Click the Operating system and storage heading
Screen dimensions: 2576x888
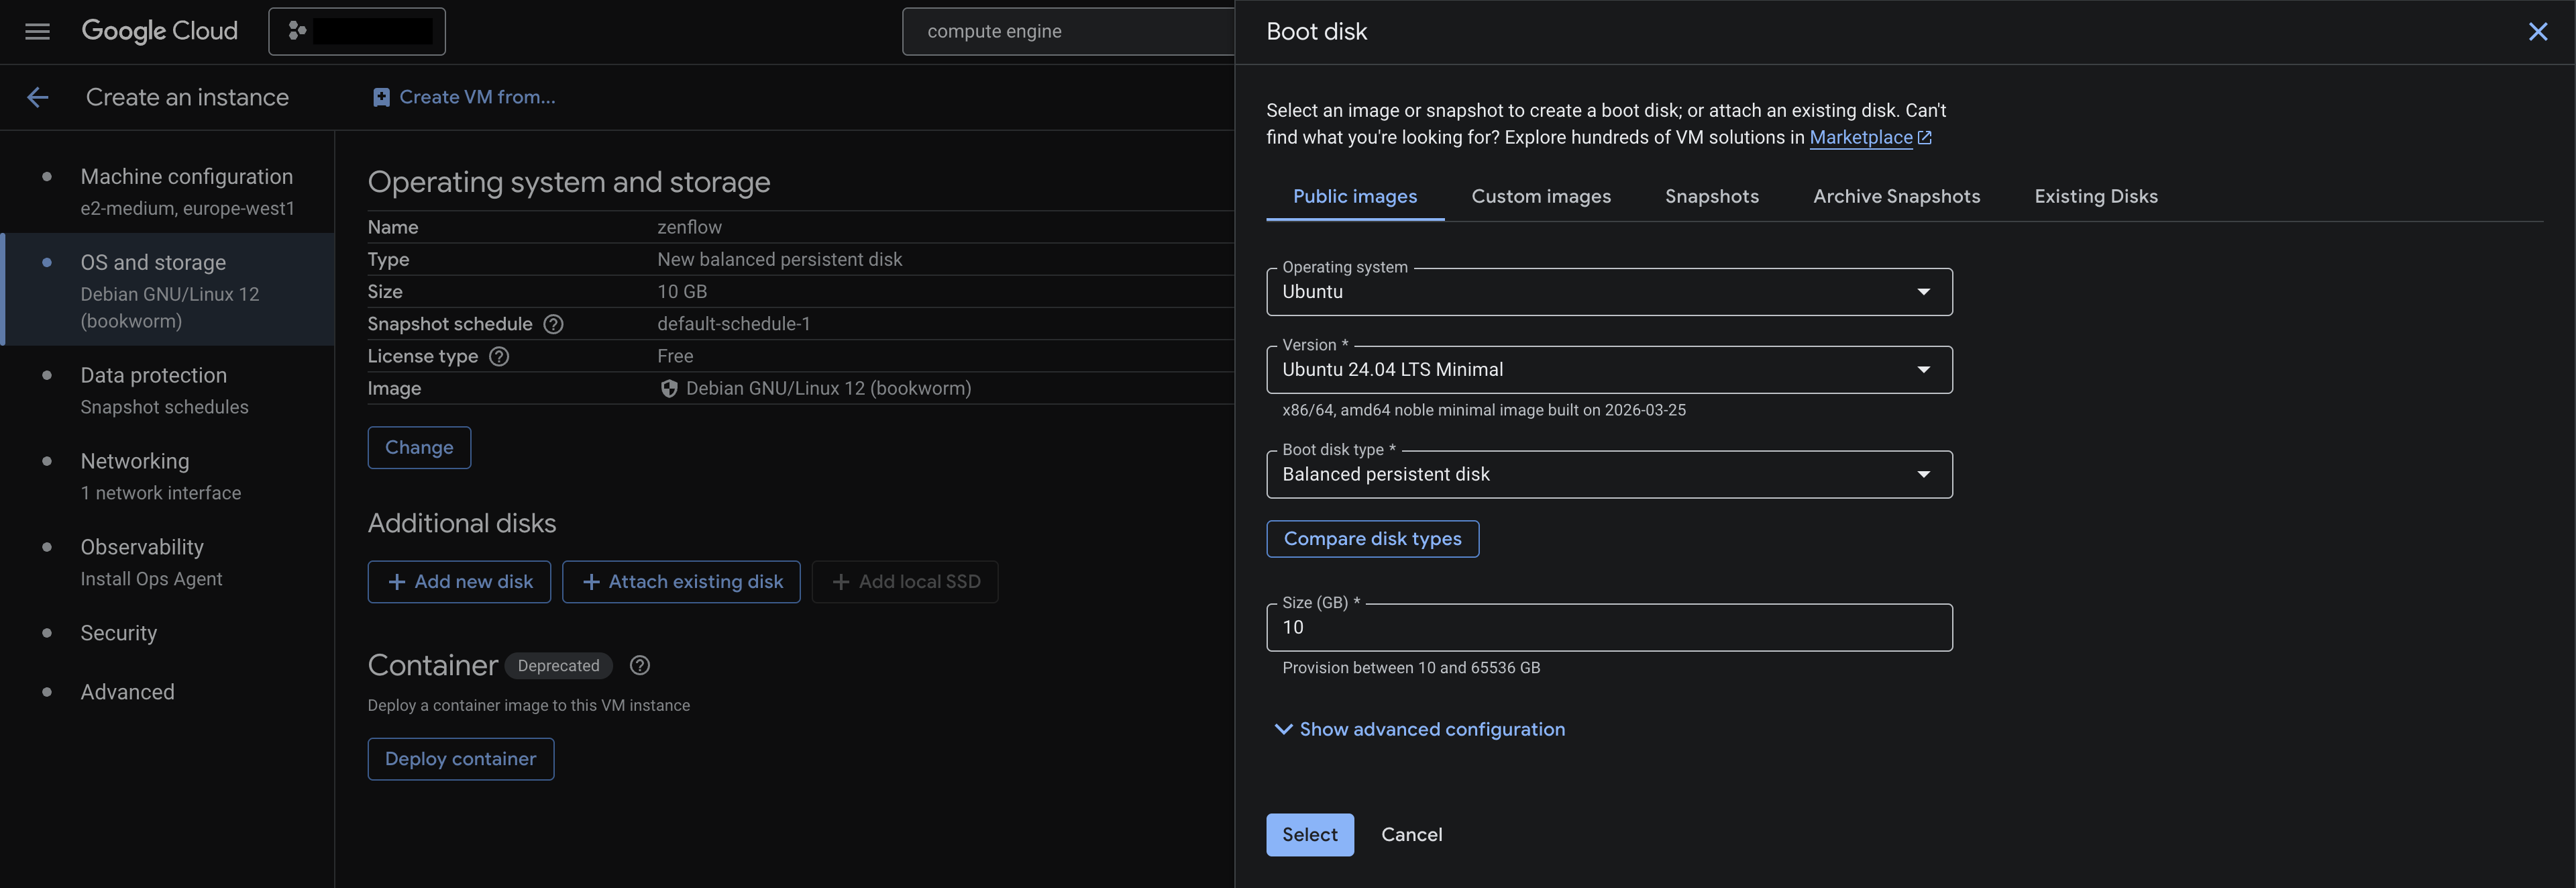click(x=569, y=182)
